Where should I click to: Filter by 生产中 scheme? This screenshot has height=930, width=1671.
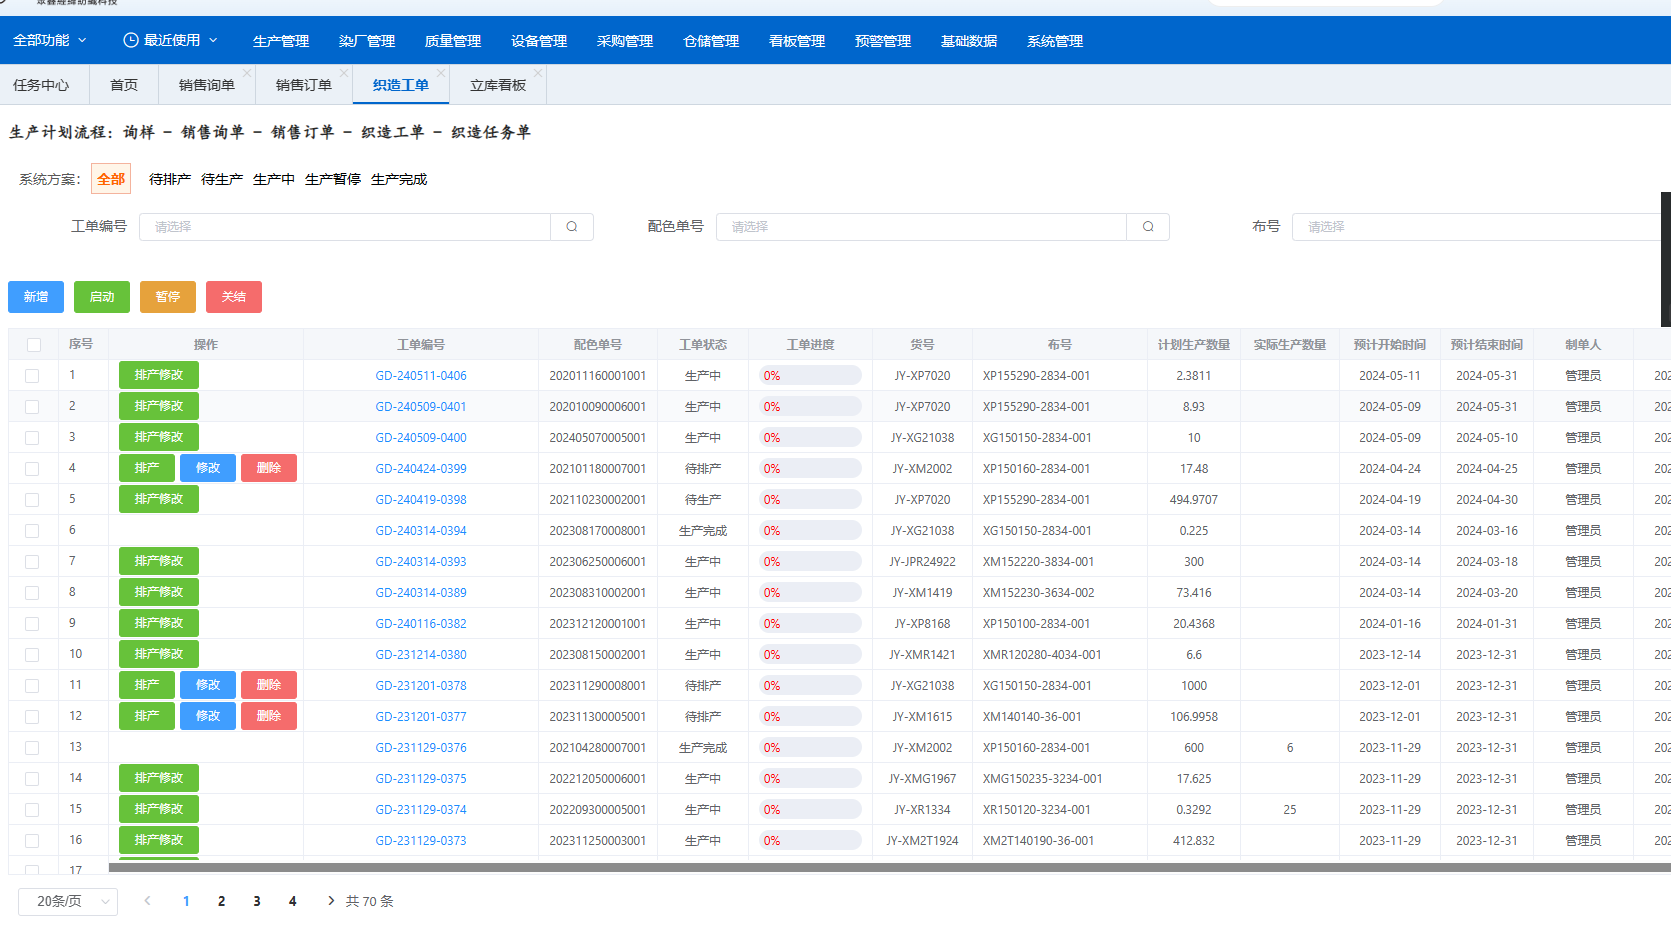[x=274, y=179]
